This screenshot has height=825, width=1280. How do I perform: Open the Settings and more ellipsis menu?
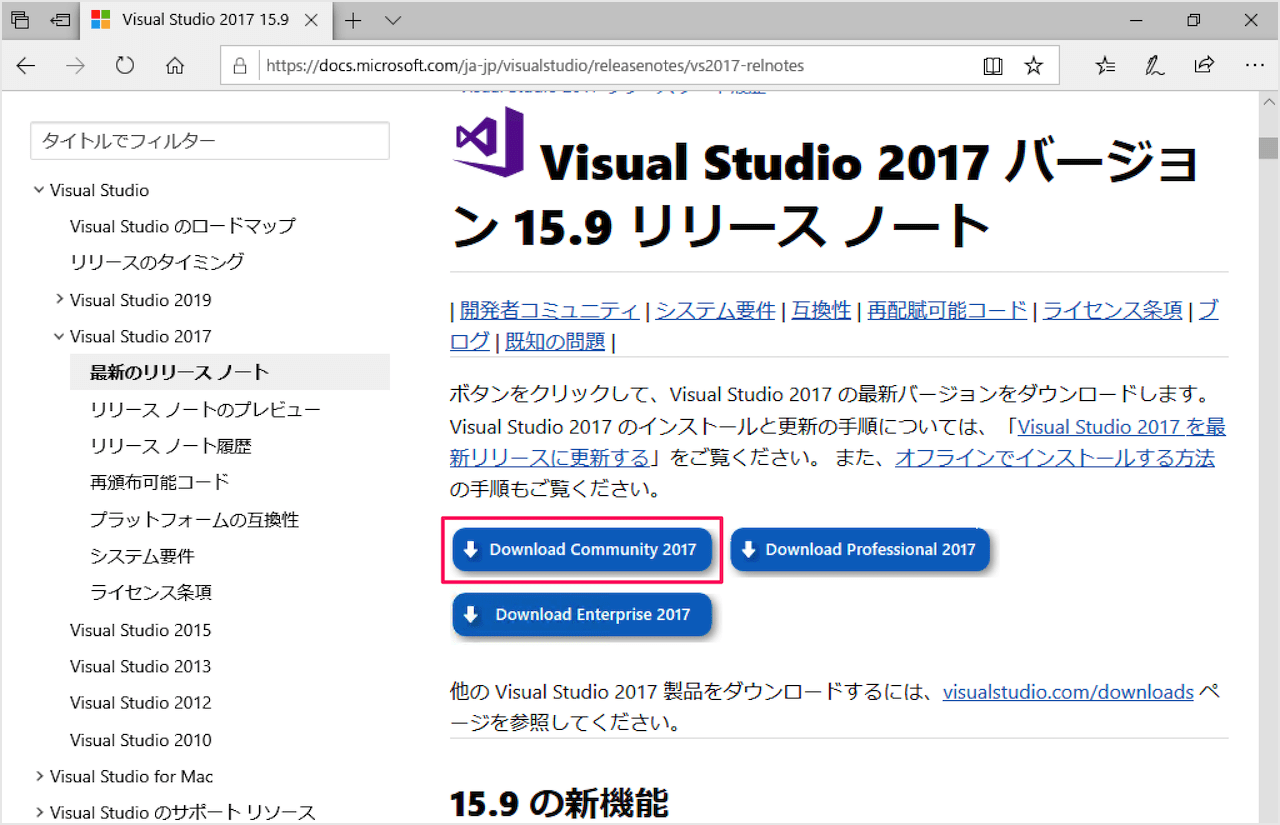[x=1254, y=66]
